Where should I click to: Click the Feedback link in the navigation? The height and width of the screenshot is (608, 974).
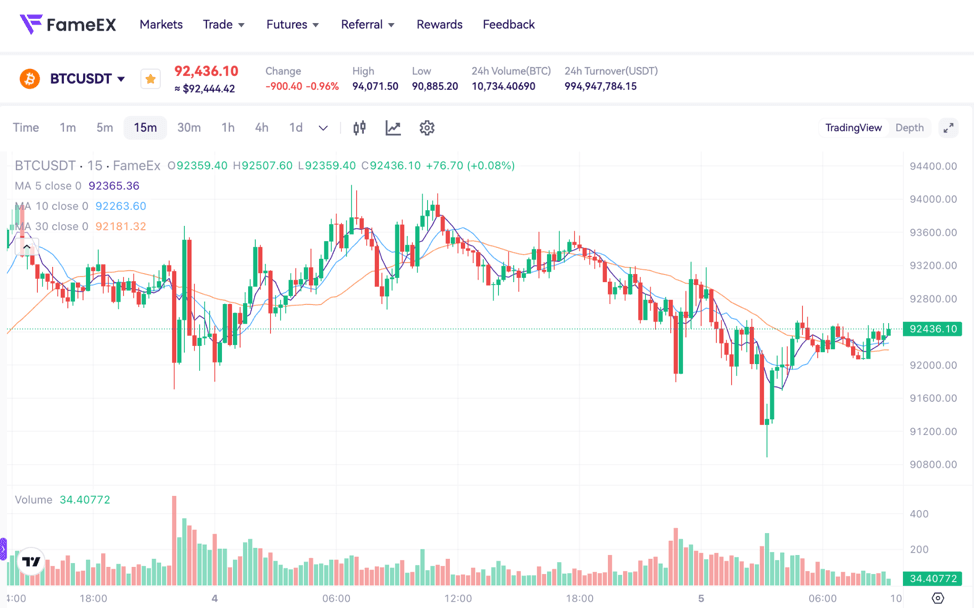coord(508,24)
